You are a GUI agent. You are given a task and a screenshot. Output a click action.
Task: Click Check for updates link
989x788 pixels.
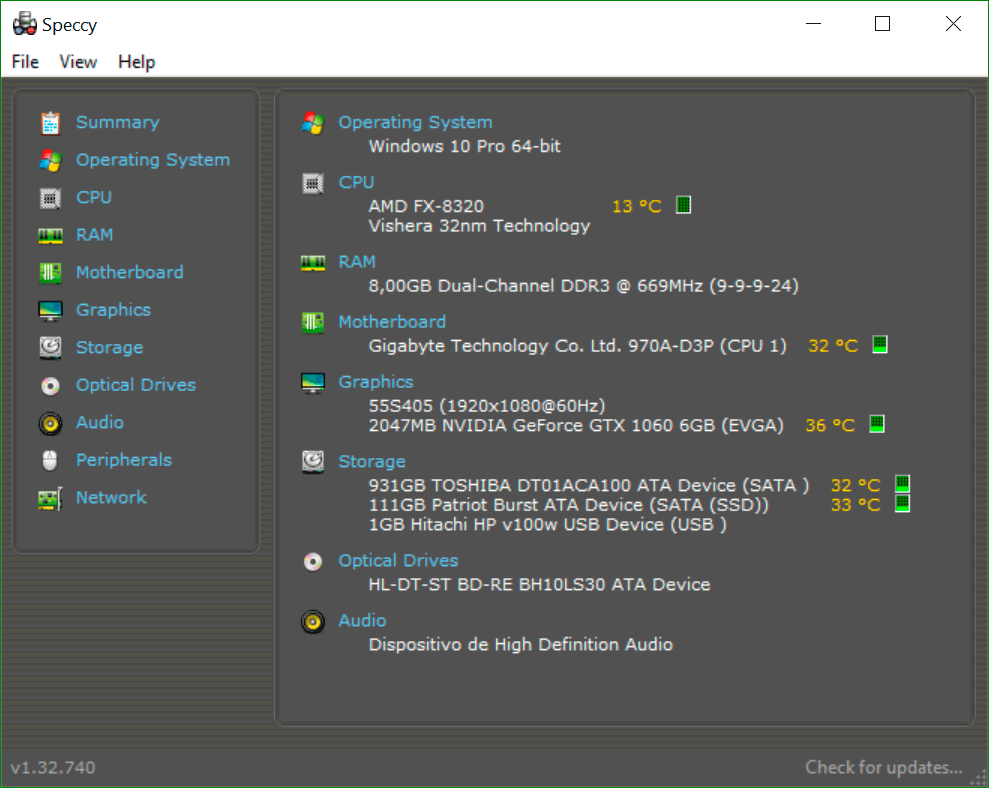(884, 767)
